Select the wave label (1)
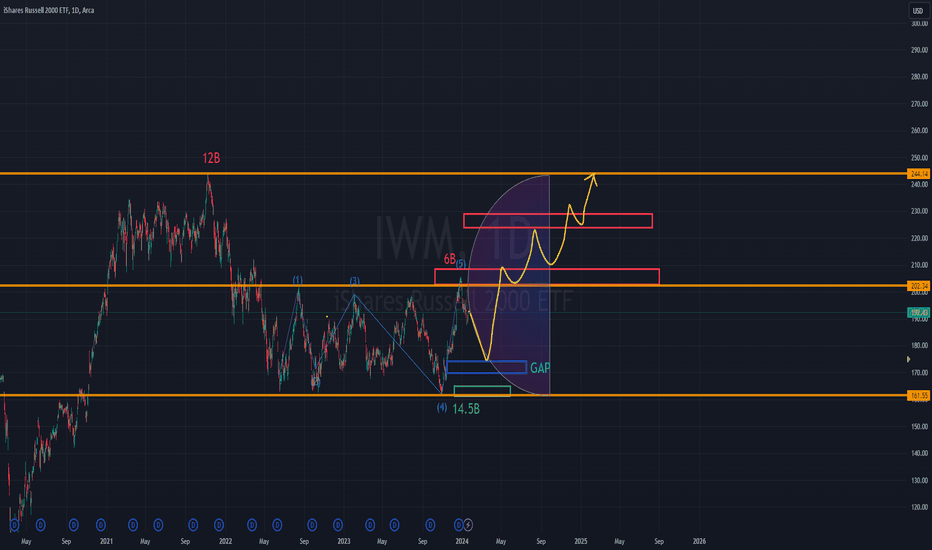 pyautogui.click(x=298, y=280)
